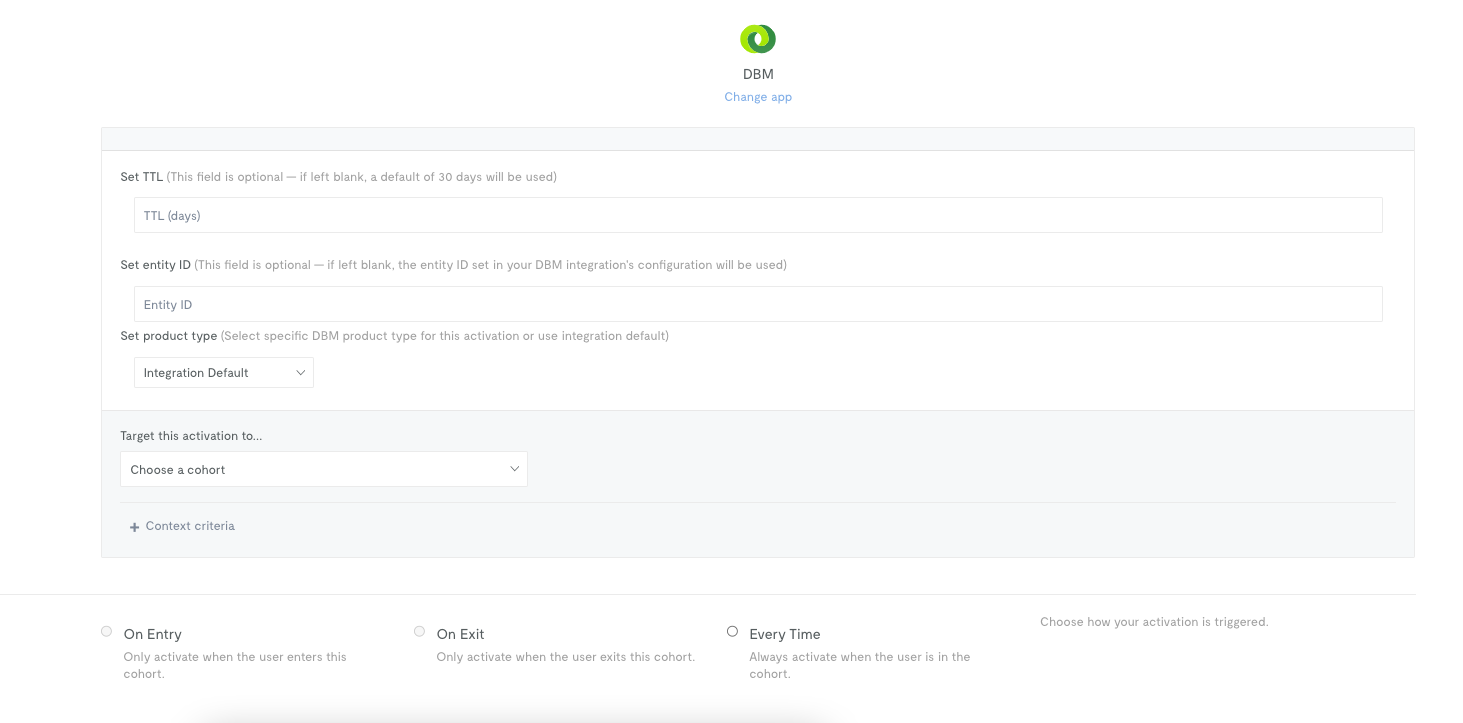
Task: Focus the Entity ID input field
Action: 758,304
